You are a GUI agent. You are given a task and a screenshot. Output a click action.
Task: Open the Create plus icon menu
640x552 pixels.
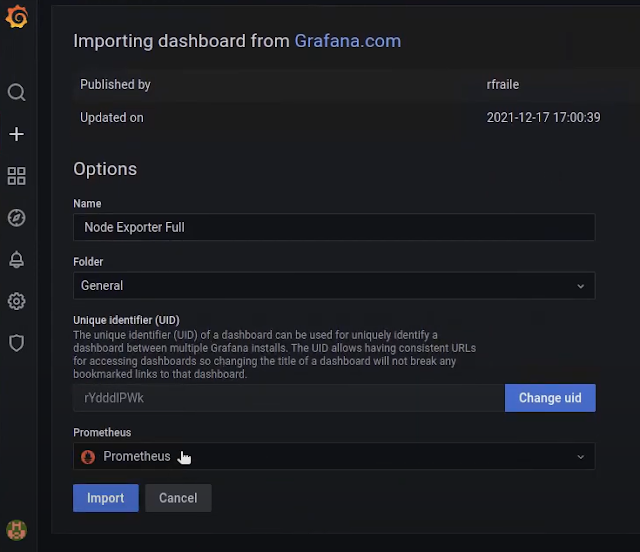[x=17, y=134]
